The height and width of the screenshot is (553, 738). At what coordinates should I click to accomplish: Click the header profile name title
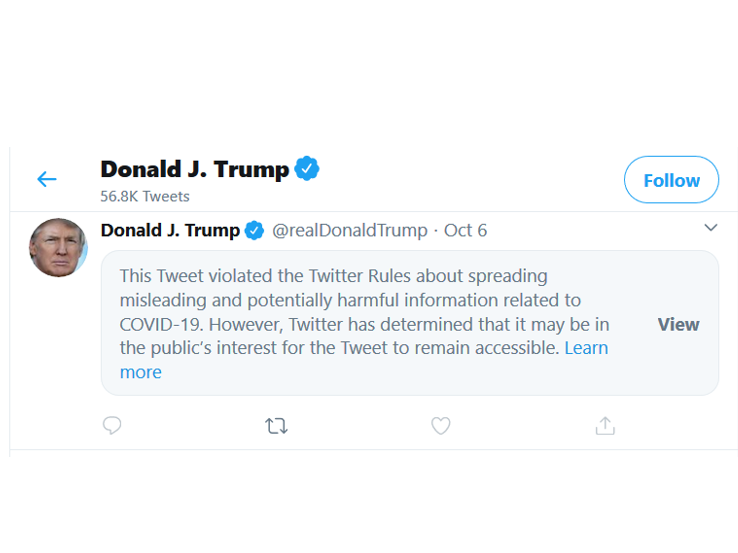point(194,169)
